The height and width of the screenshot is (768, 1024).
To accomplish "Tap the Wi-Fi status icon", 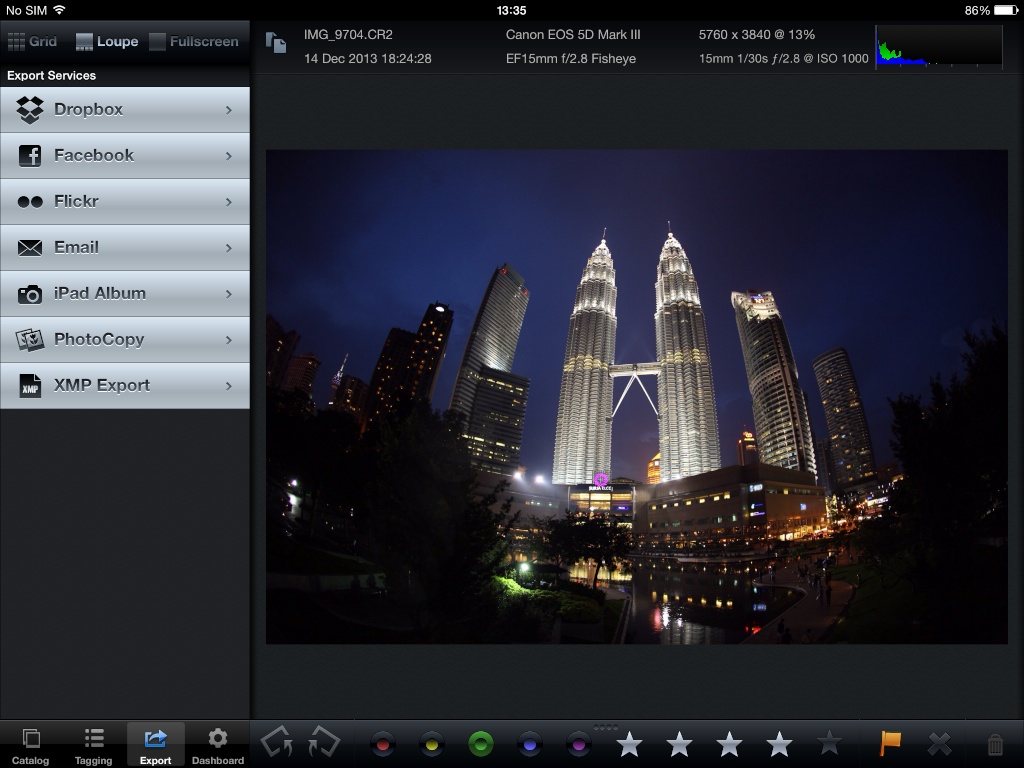I will click(x=59, y=10).
